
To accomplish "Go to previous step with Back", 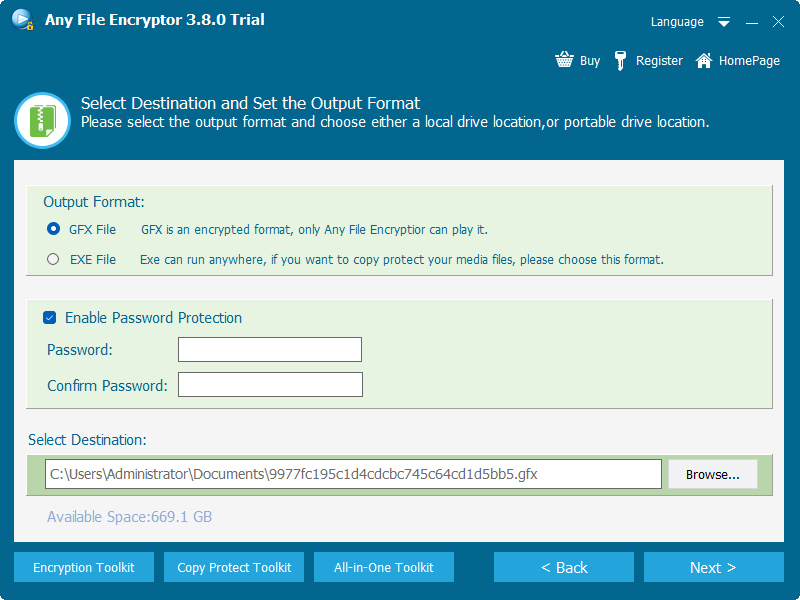I will tap(564, 567).
